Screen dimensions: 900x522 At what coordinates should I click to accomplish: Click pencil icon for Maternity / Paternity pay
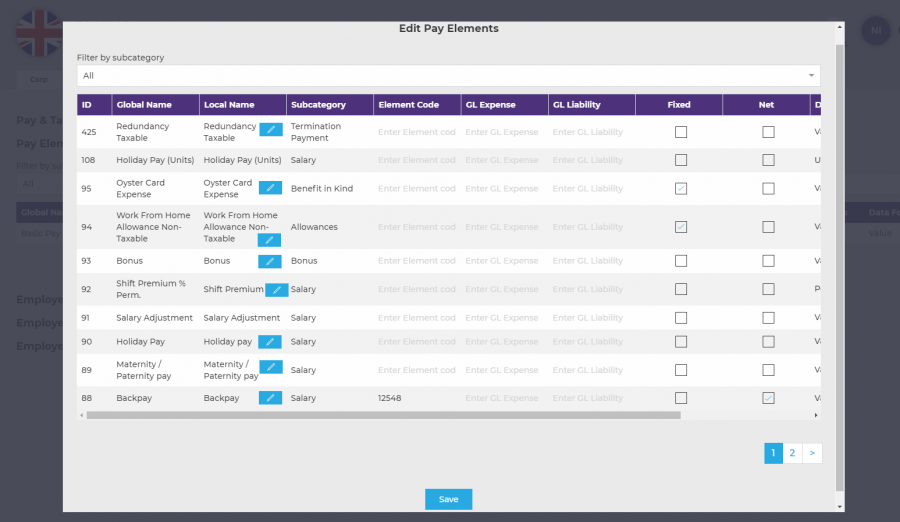271,367
